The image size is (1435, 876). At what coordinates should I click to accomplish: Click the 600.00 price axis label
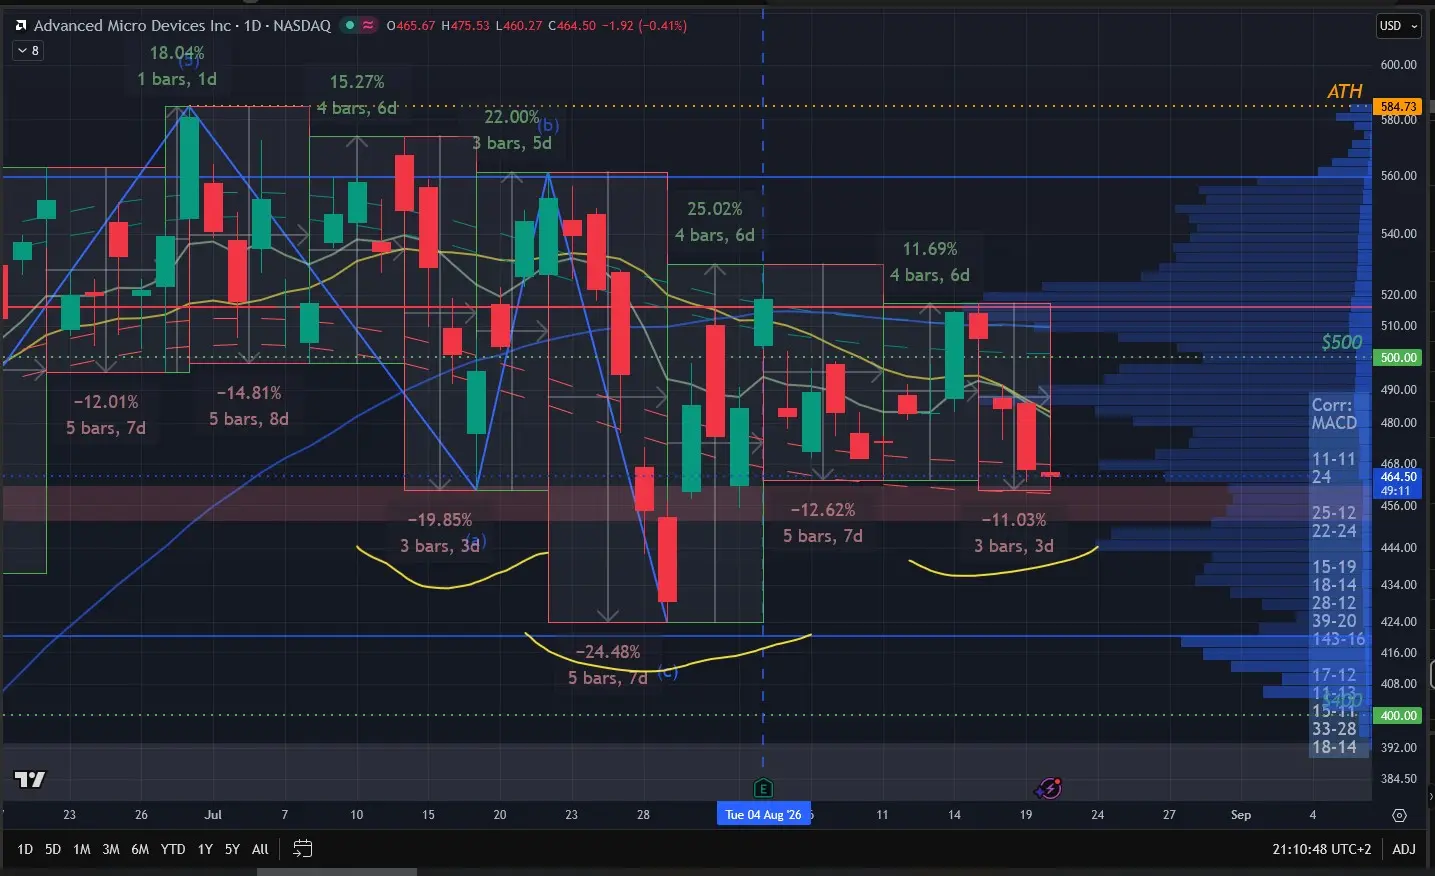[1398, 65]
